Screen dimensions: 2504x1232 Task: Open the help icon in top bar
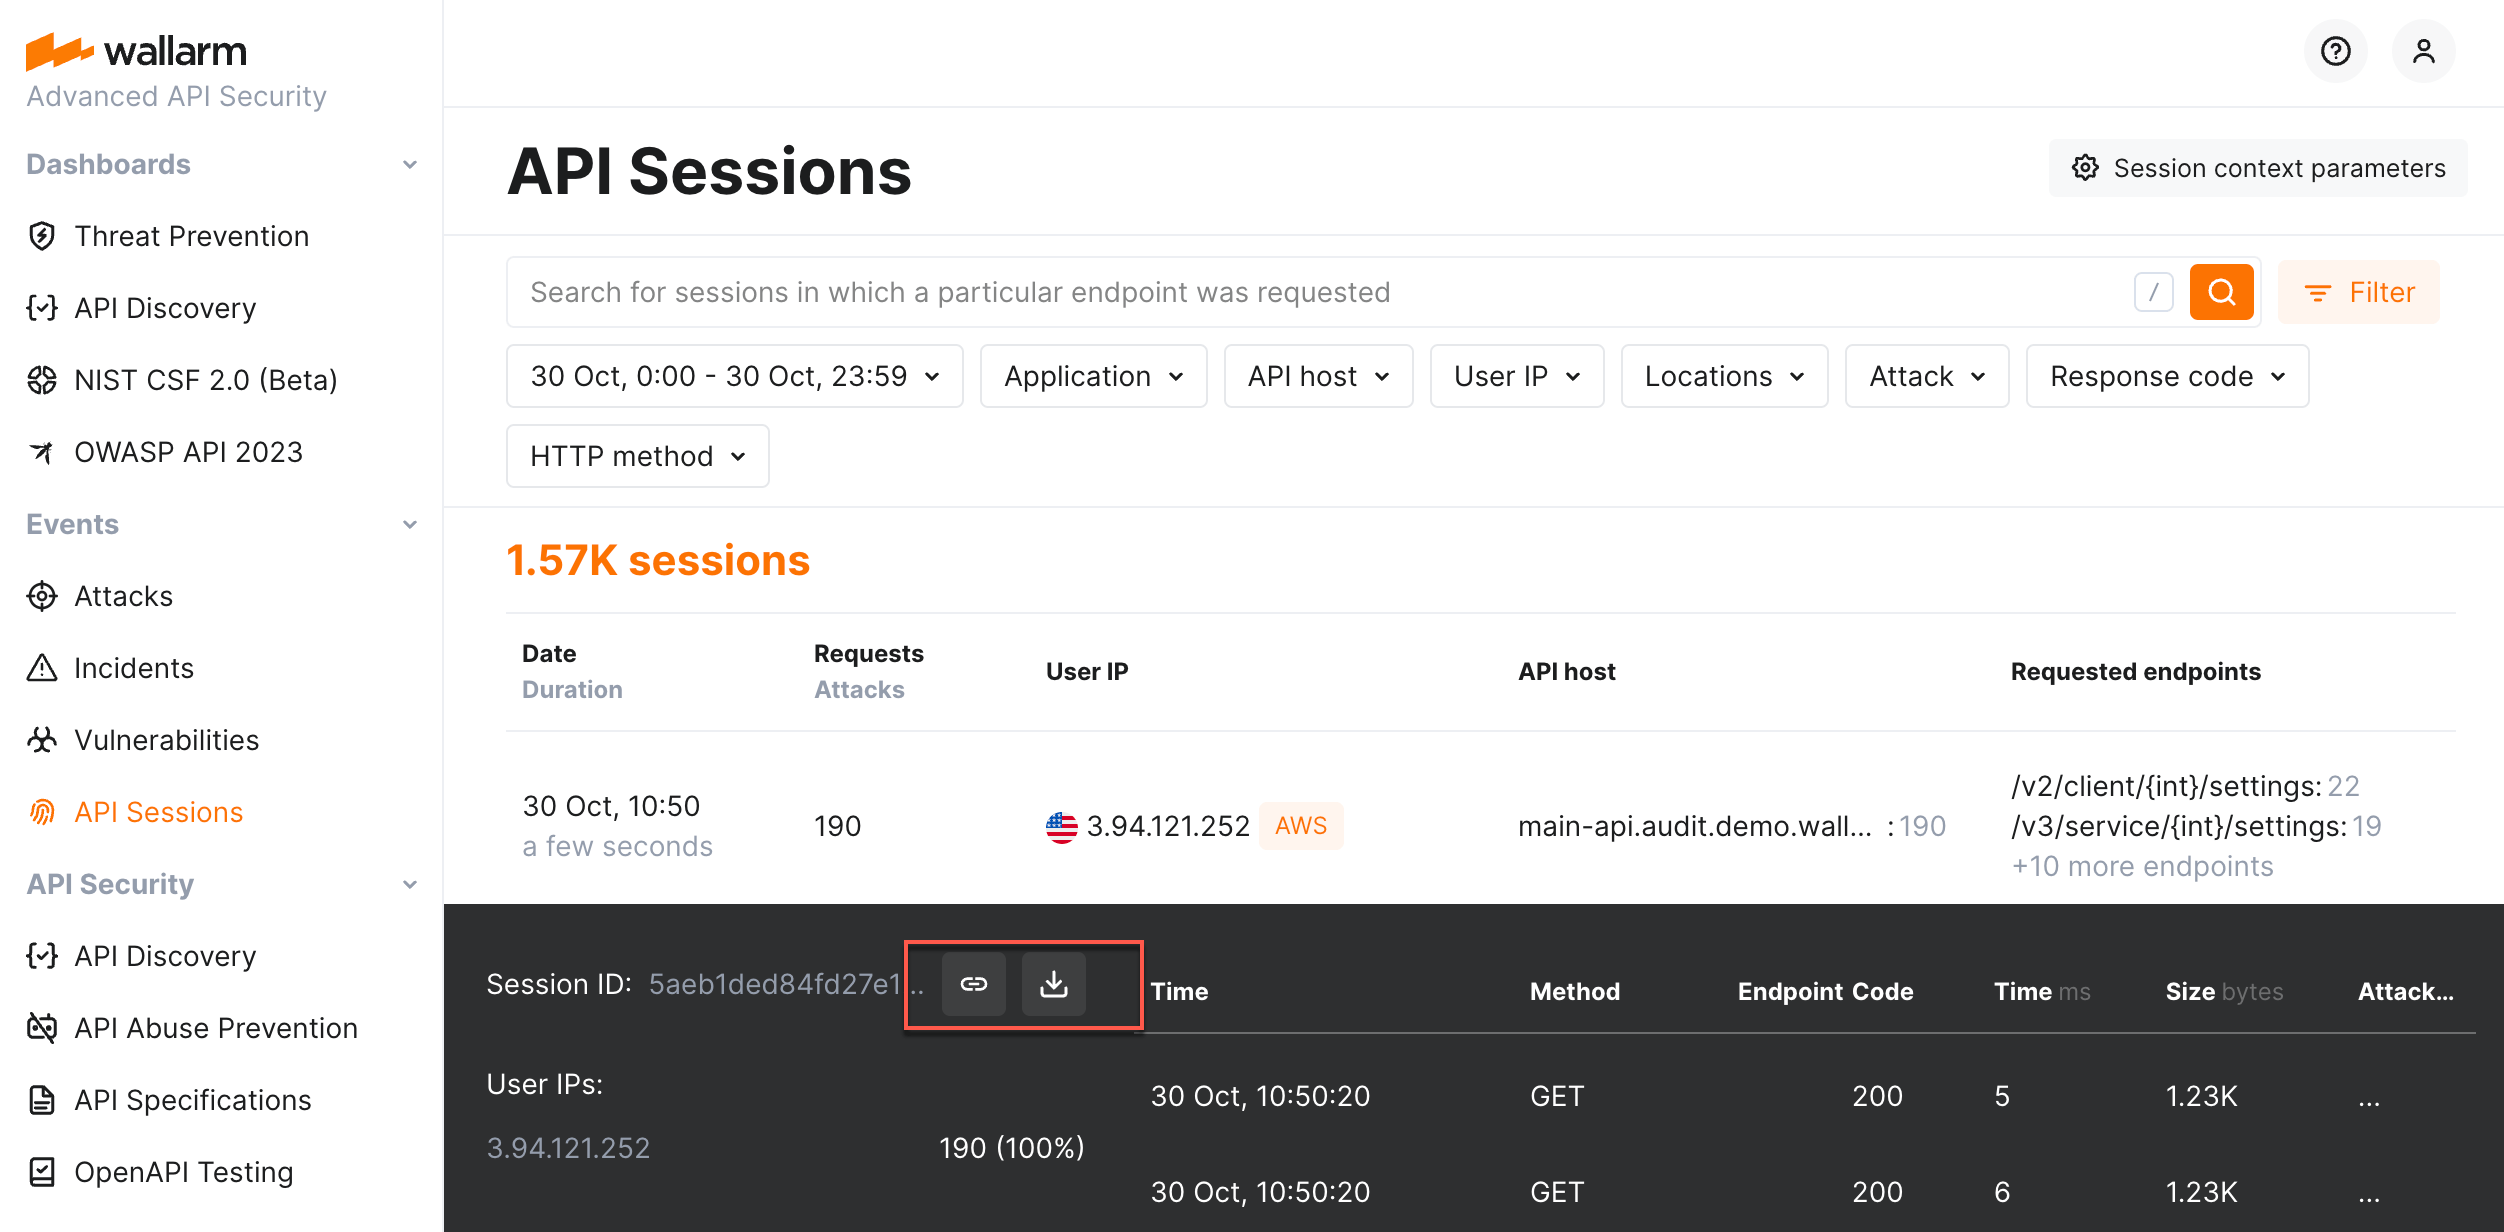[2336, 51]
